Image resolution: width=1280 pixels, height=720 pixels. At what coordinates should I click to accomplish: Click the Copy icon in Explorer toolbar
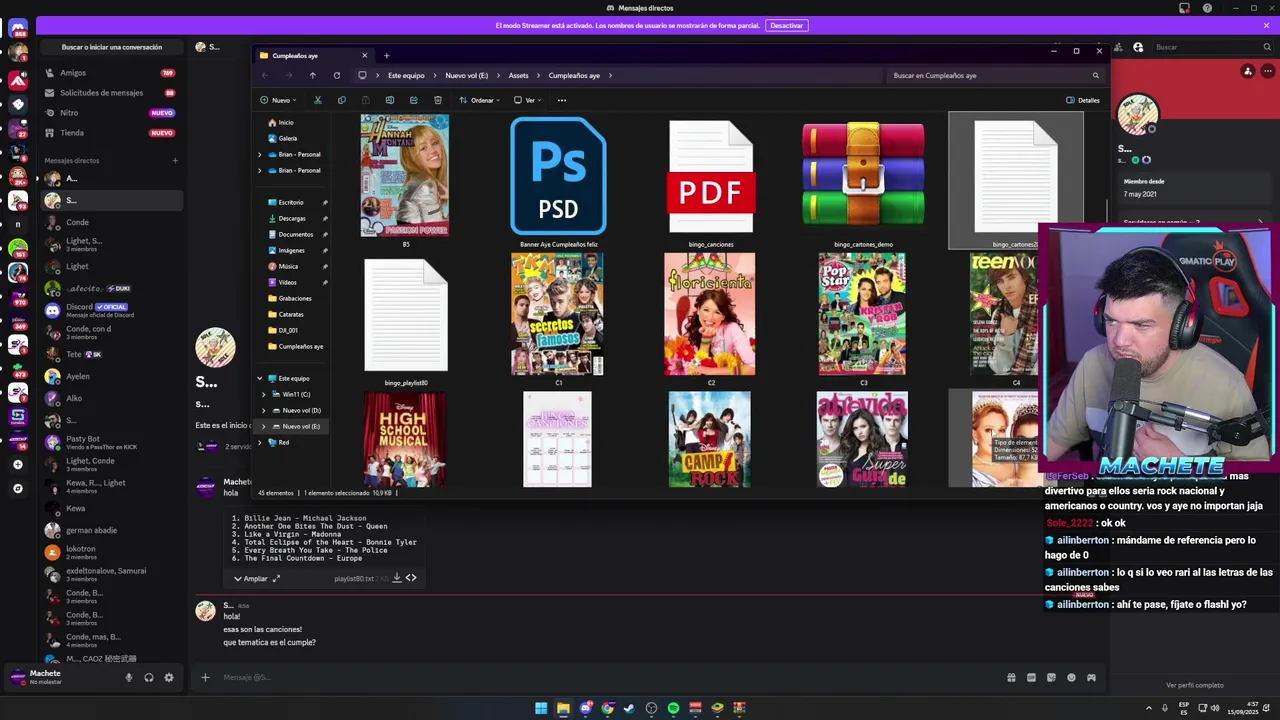[341, 100]
